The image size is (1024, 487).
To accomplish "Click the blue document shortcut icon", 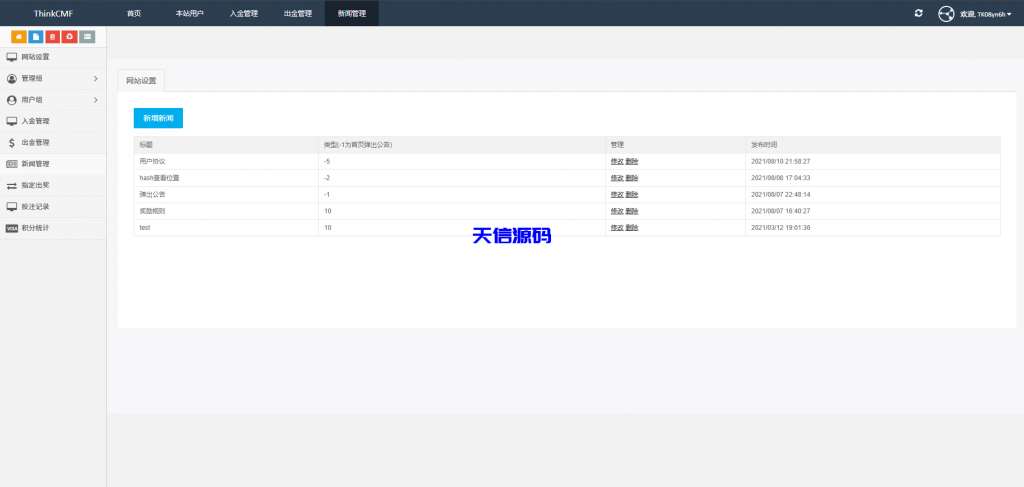I will (x=35, y=37).
